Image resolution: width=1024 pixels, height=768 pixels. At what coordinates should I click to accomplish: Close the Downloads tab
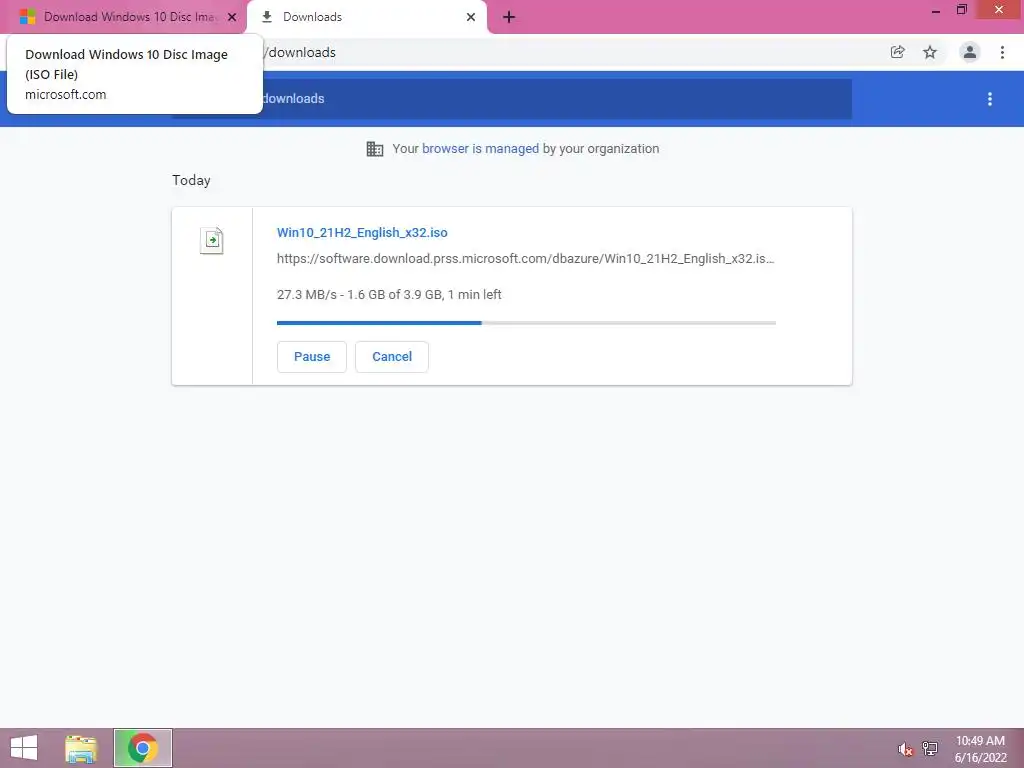(471, 17)
